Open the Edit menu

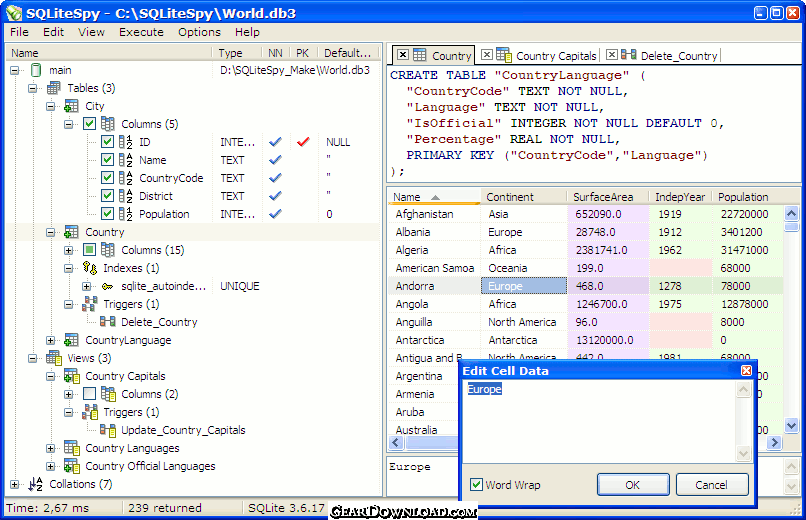53,32
